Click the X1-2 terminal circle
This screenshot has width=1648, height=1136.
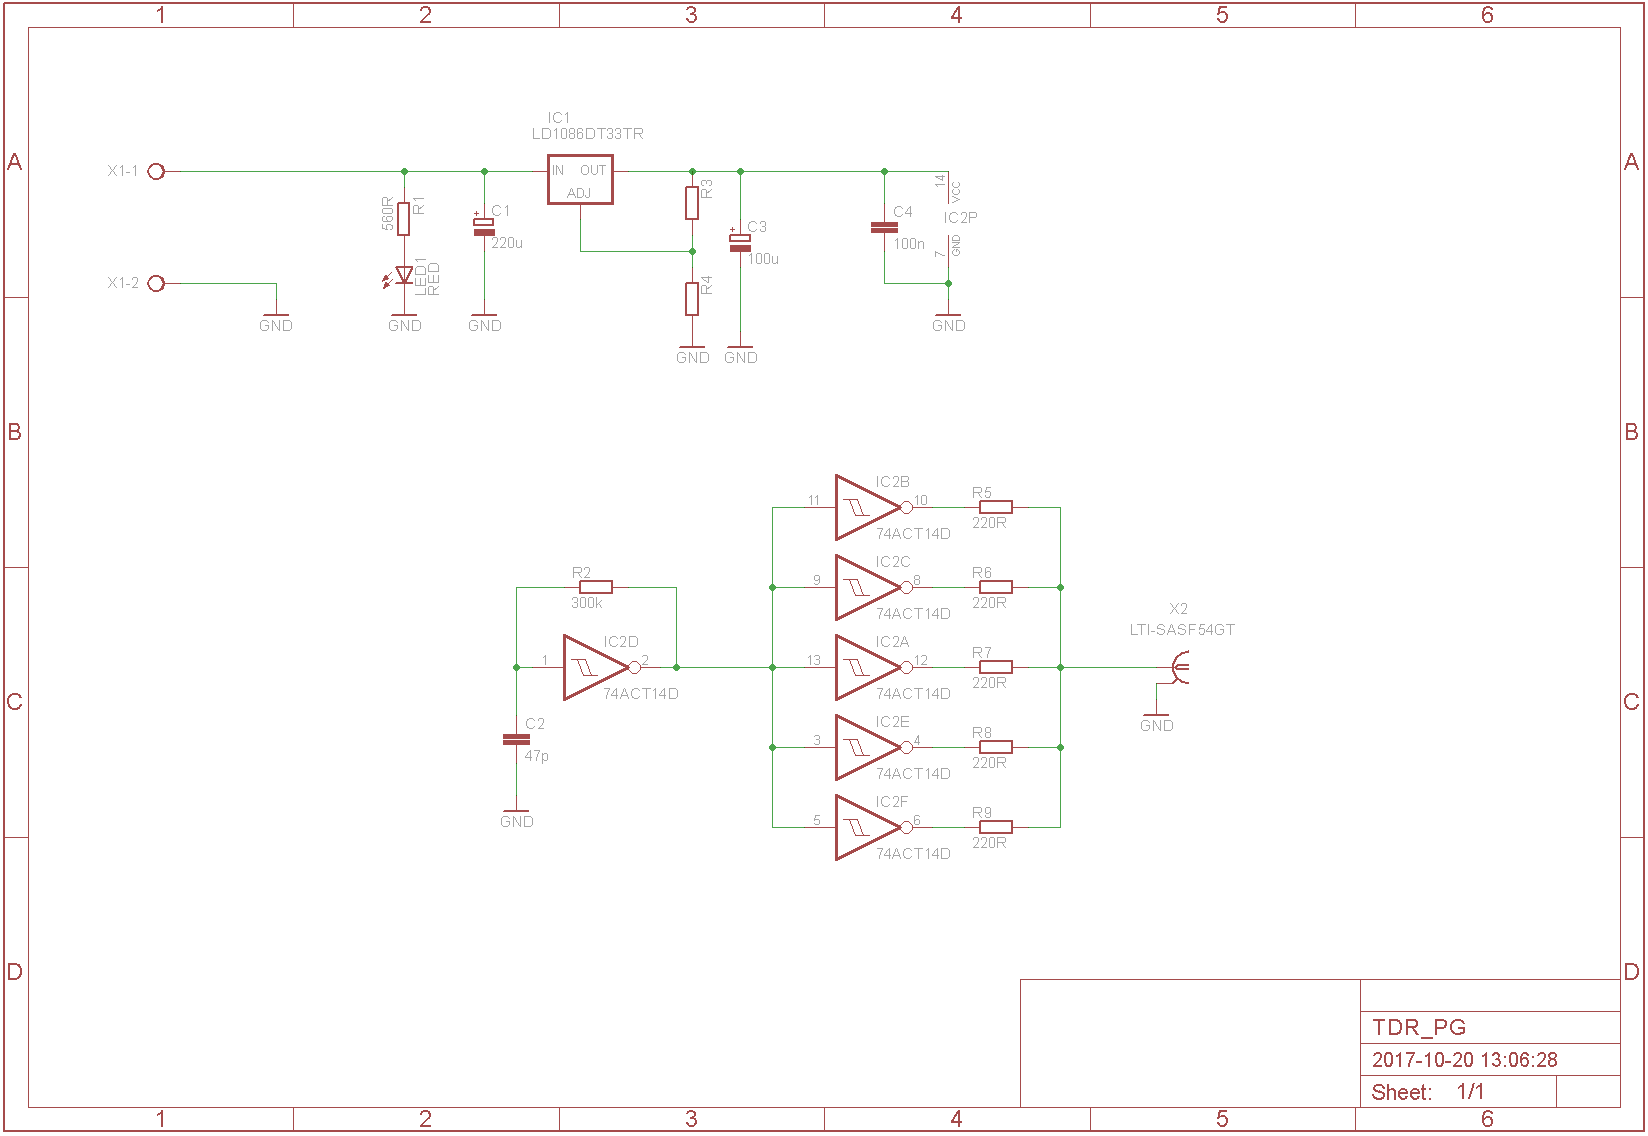tap(156, 284)
